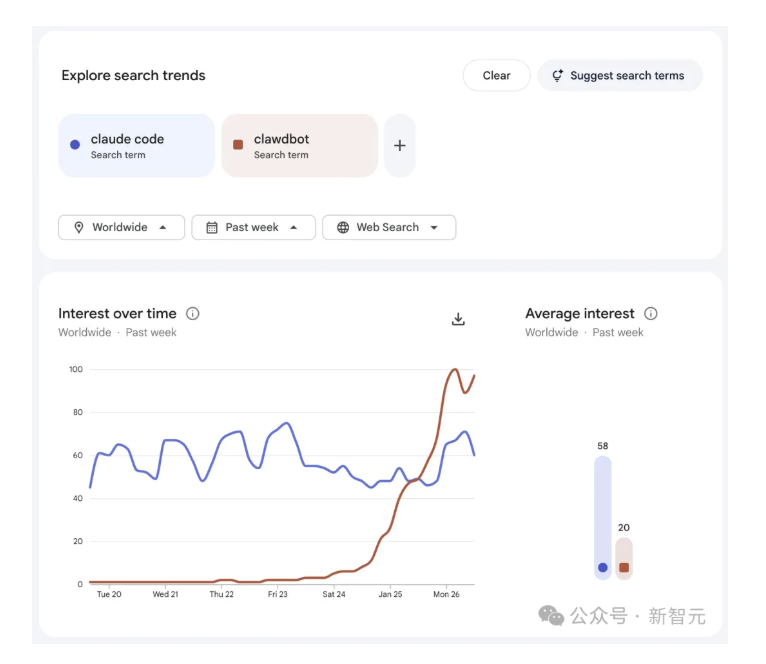Click the clawdbot average interest bar

pyautogui.click(x=624, y=558)
